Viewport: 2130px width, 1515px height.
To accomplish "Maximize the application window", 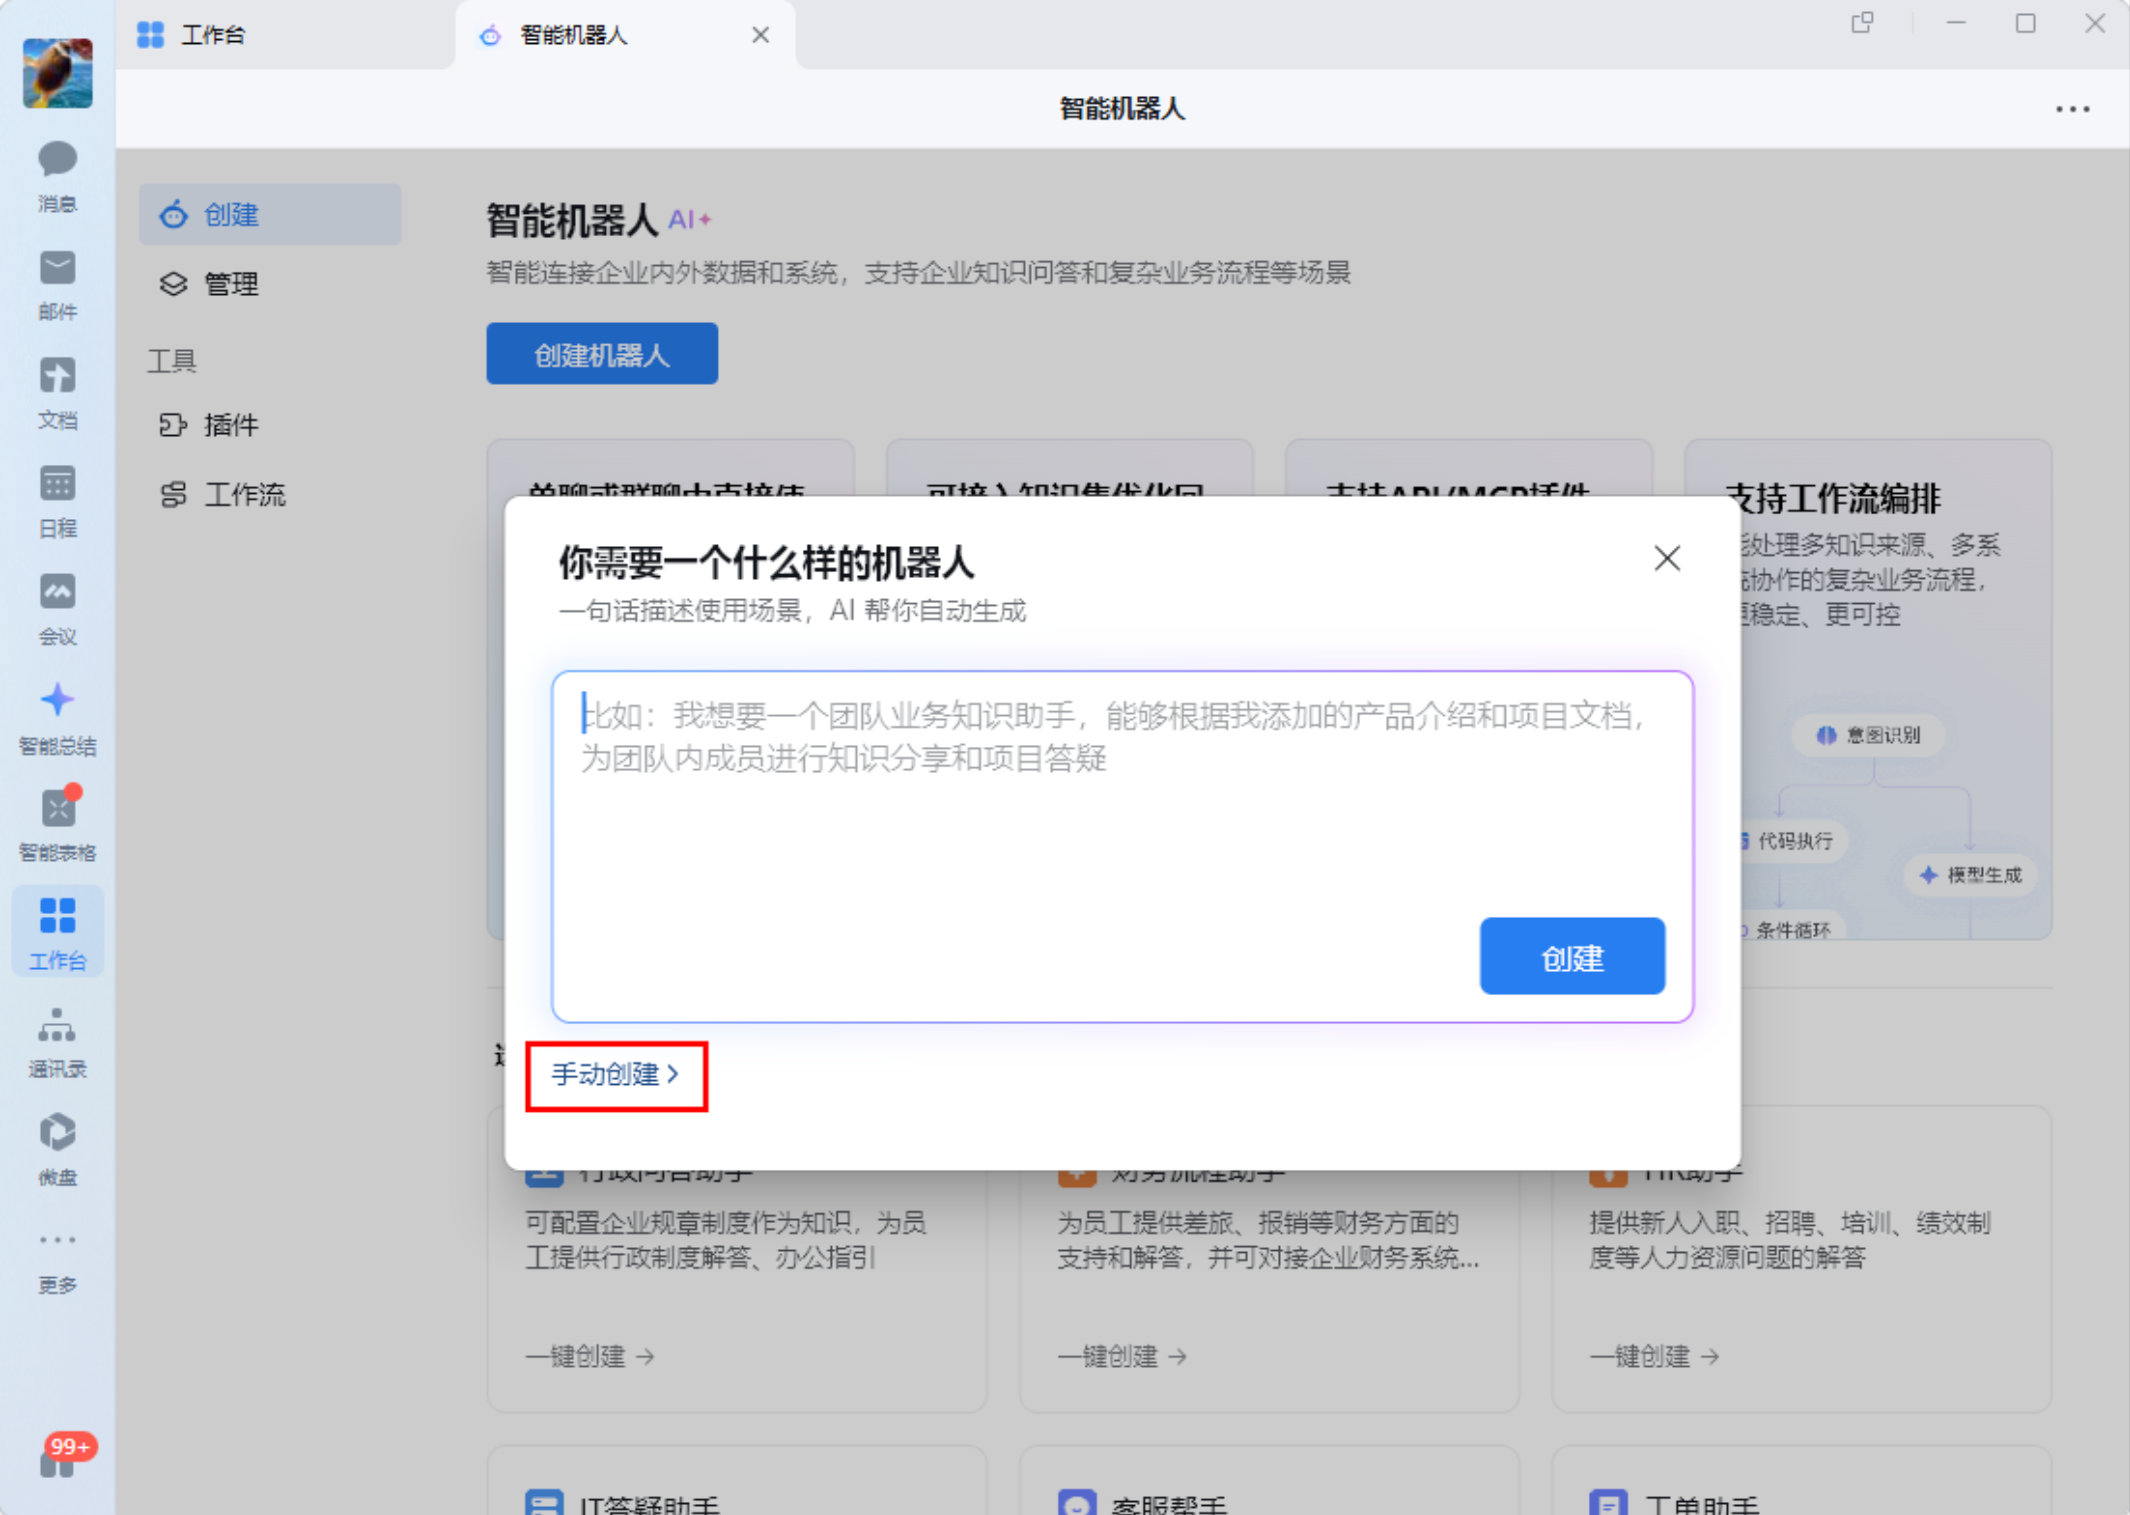I will coord(2025,23).
